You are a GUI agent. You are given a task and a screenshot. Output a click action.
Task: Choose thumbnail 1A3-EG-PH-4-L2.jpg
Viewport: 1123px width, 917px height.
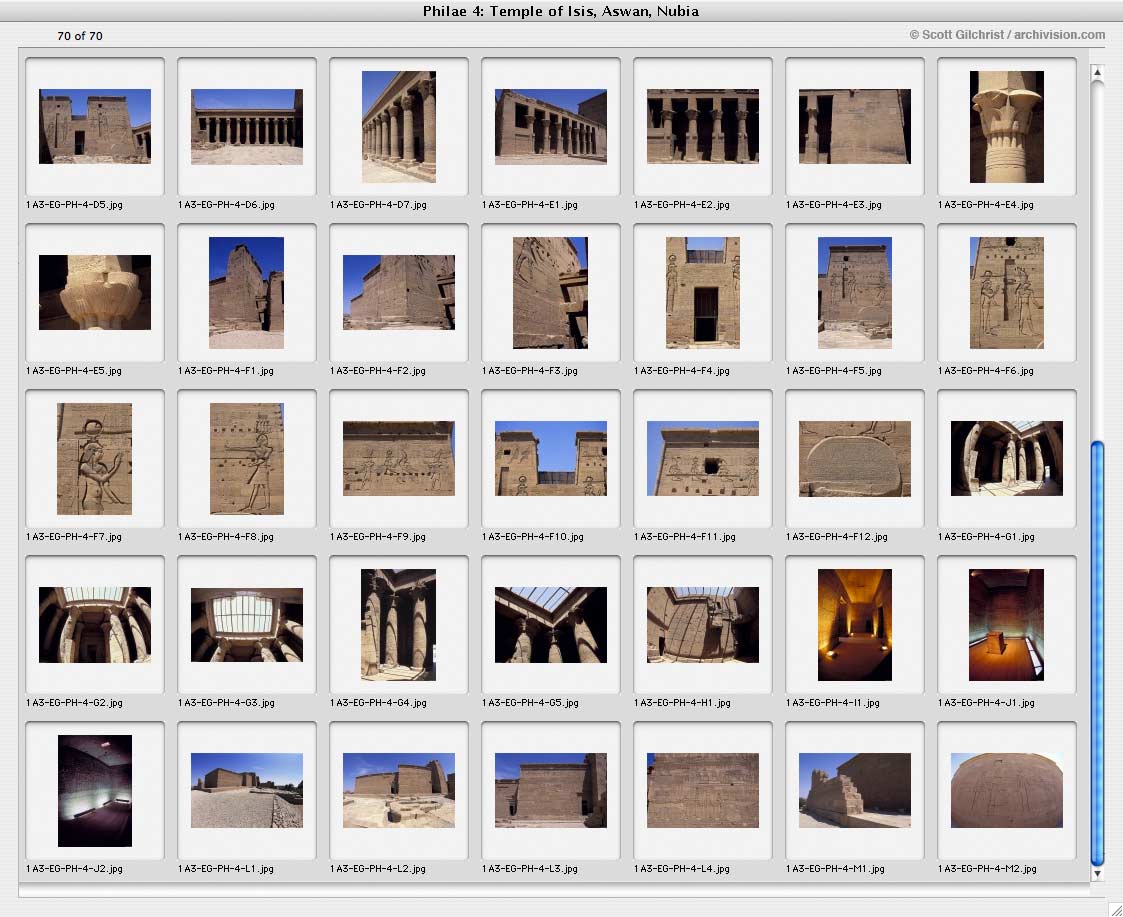pyautogui.click(x=398, y=790)
